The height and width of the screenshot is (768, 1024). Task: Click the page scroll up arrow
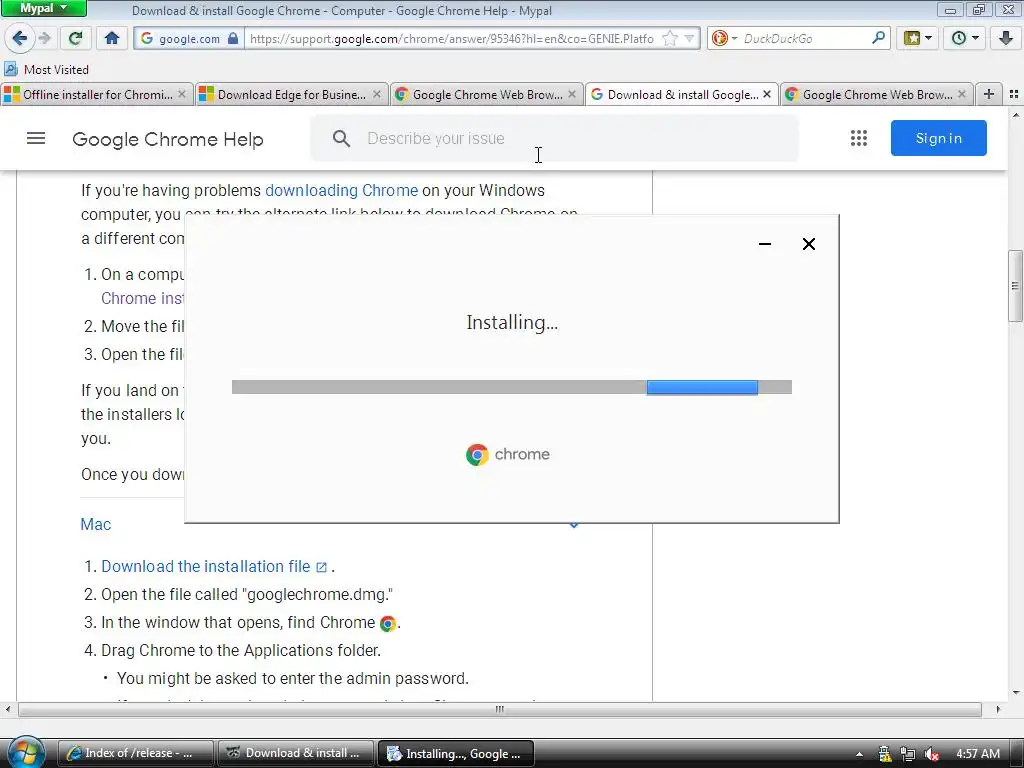pos(1016,116)
